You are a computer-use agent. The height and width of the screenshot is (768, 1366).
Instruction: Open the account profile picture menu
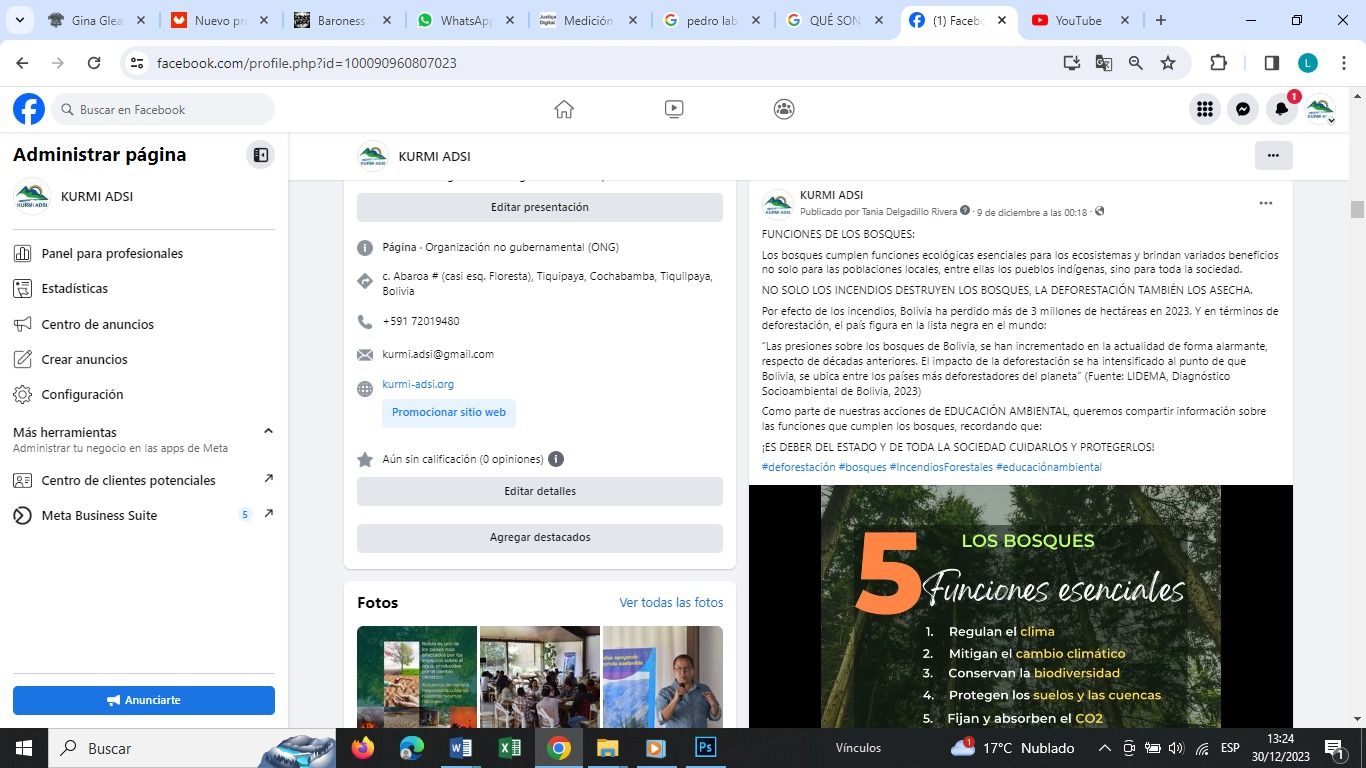point(1320,109)
